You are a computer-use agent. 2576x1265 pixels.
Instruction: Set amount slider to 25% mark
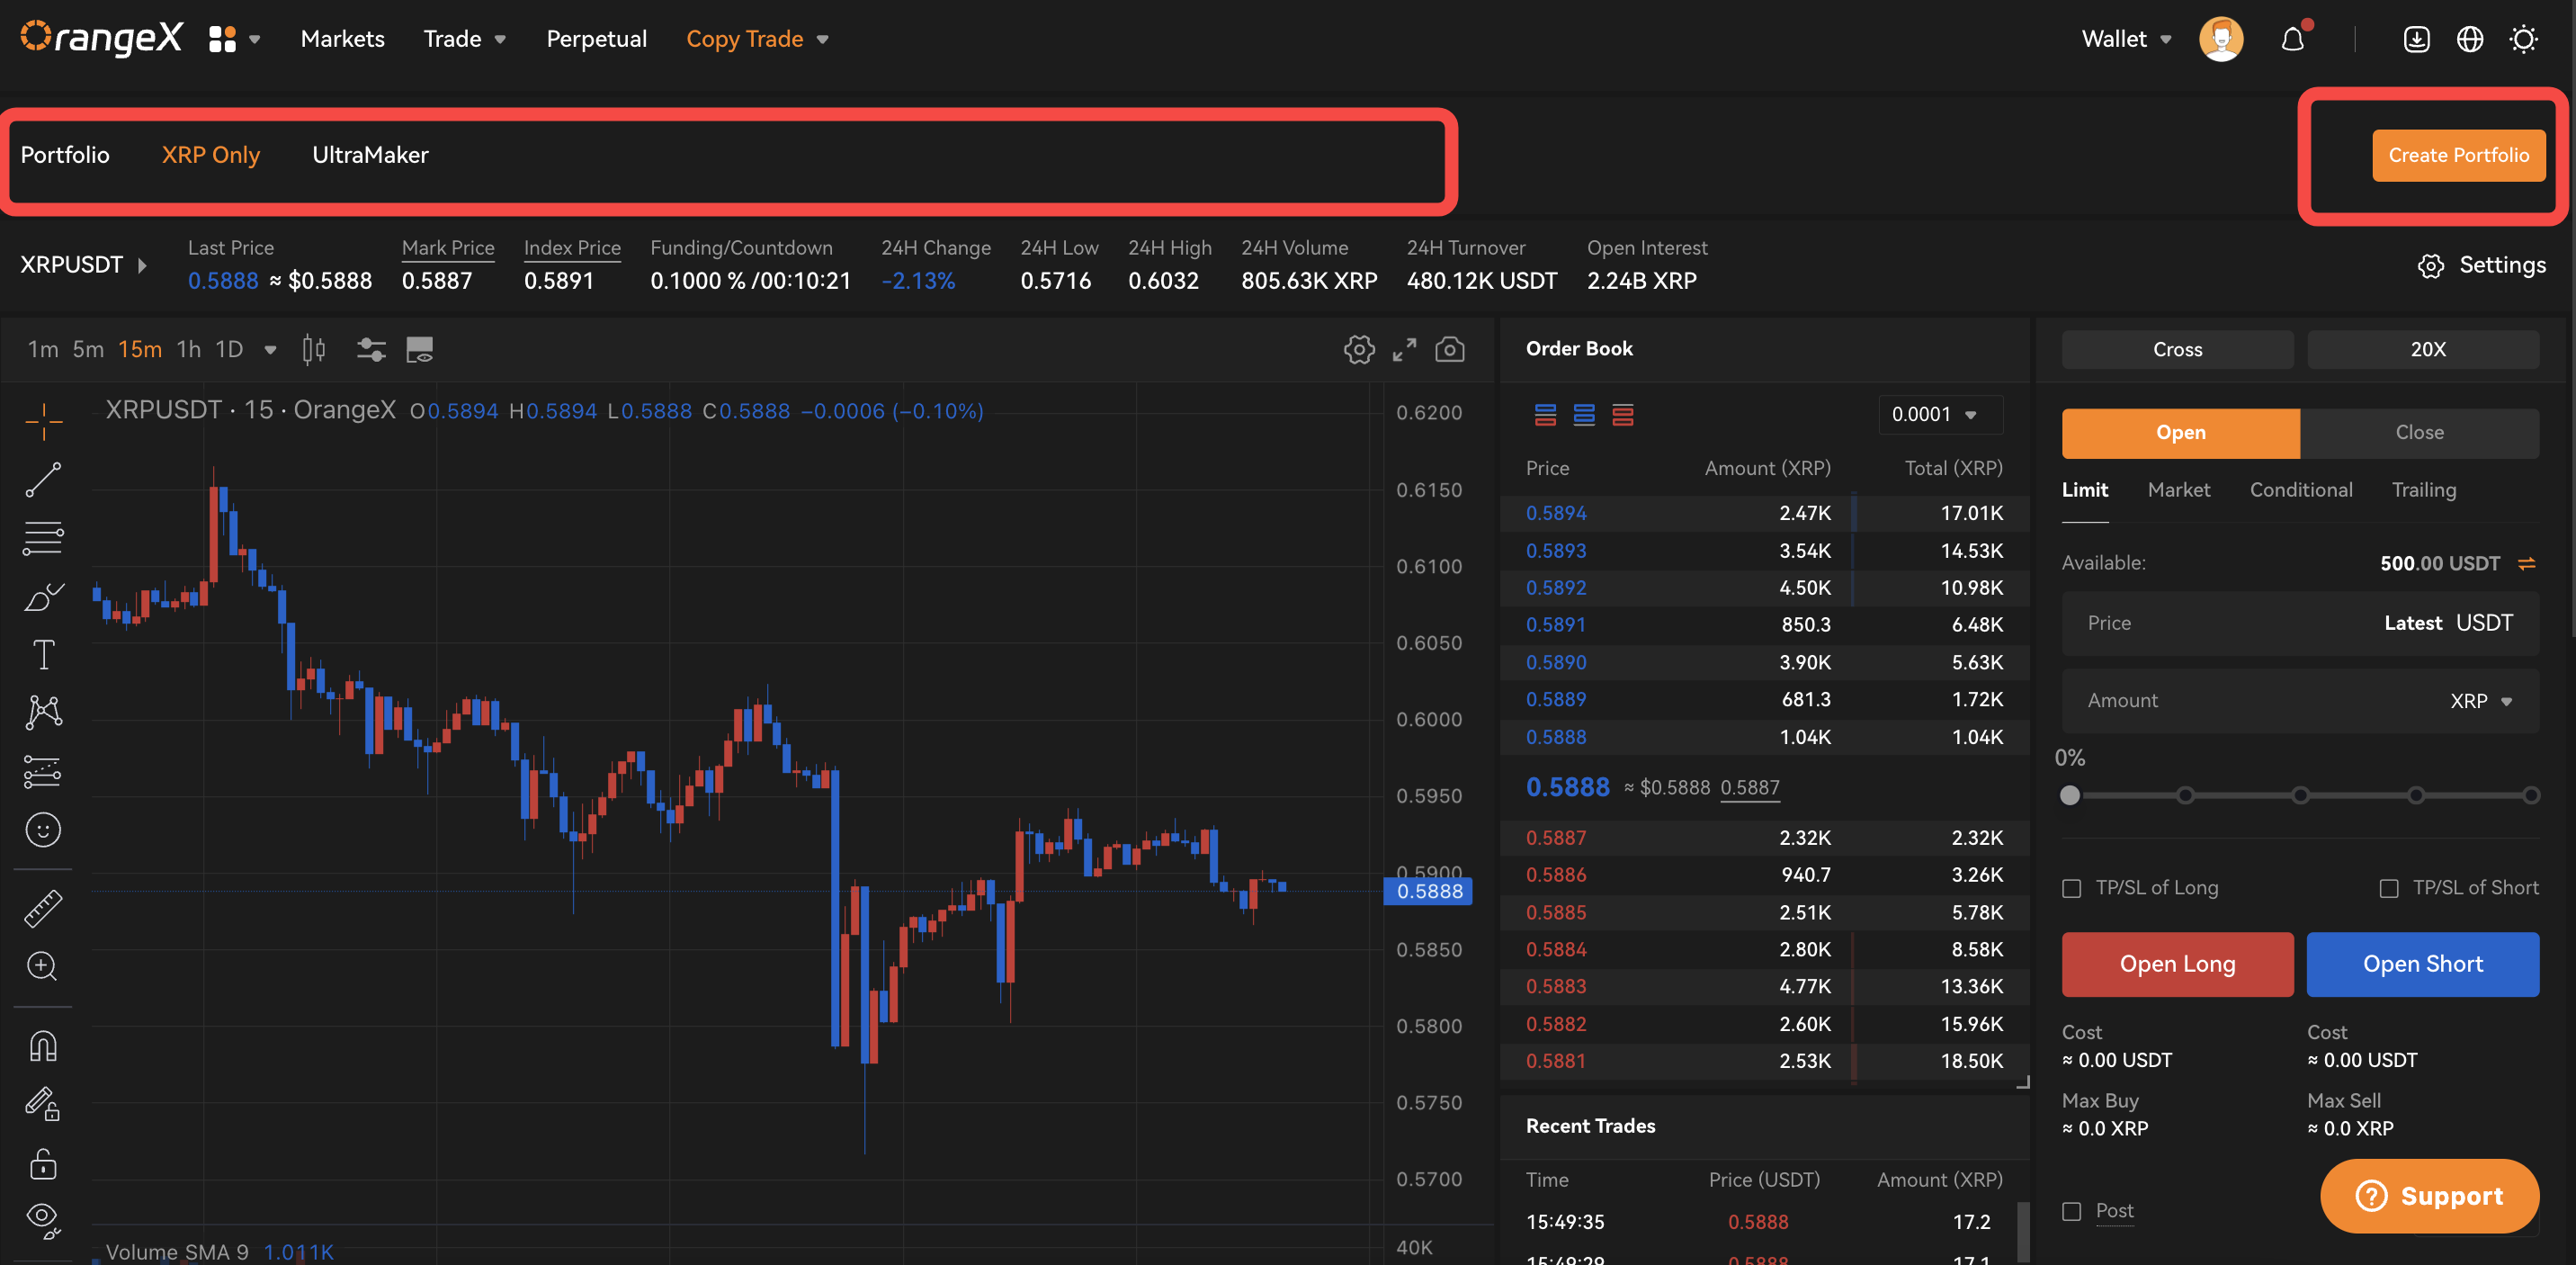tap(2185, 796)
